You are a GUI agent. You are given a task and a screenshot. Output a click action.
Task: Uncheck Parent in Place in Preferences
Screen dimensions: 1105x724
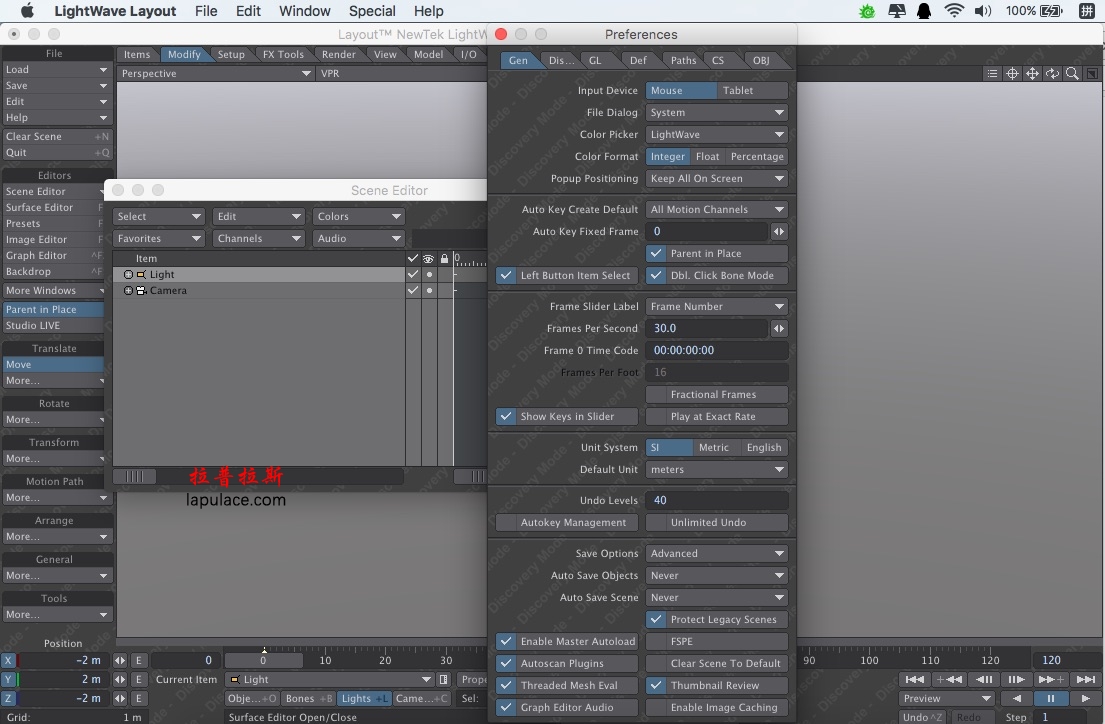point(717,253)
